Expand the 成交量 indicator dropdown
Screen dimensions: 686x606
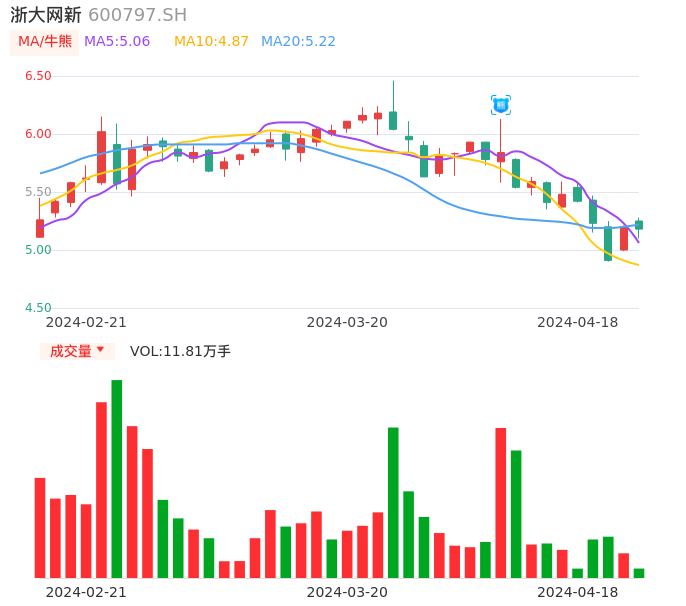(x=77, y=351)
